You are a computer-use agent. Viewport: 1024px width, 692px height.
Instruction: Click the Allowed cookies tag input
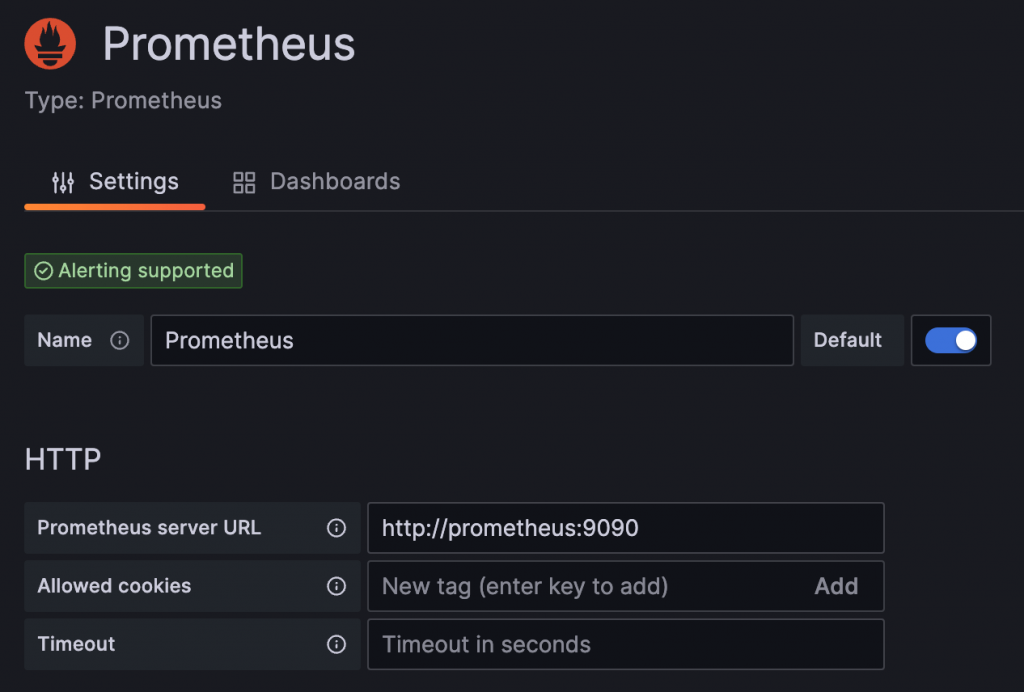pyautogui.click(x=585, y=586)
